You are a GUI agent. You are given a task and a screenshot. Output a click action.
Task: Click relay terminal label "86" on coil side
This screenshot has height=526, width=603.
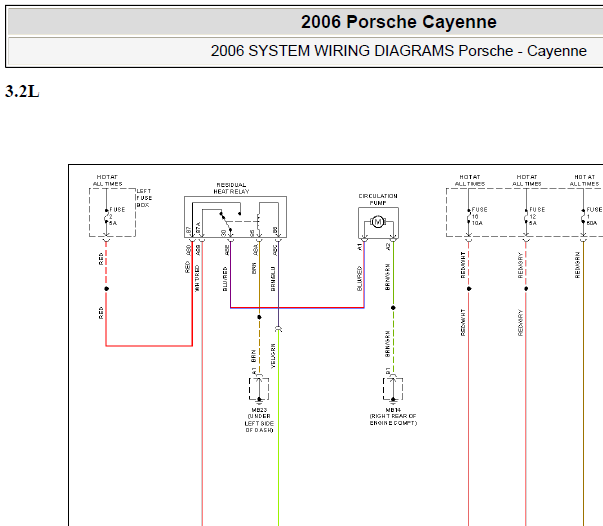pos(252,233)
